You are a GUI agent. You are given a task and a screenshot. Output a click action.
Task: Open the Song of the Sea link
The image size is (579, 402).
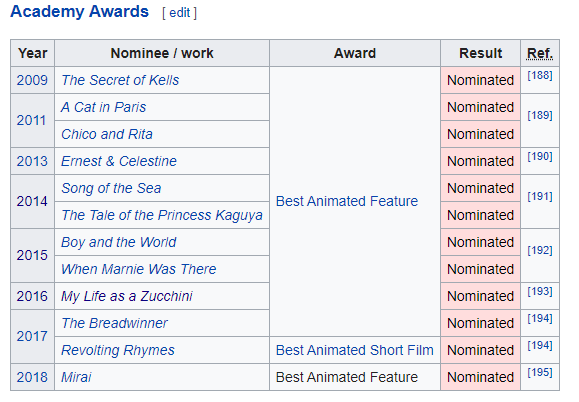coord(111,188)
